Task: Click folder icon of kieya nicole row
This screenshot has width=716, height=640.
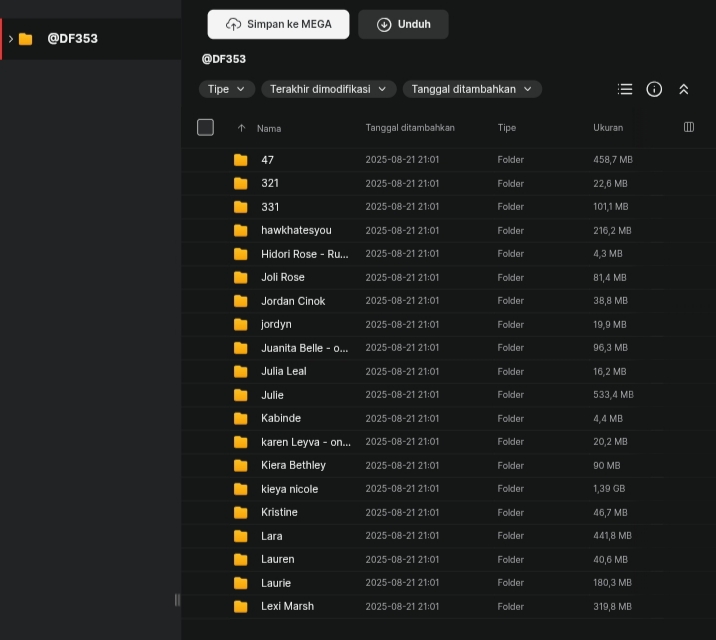Action: [x=241, y=489]
